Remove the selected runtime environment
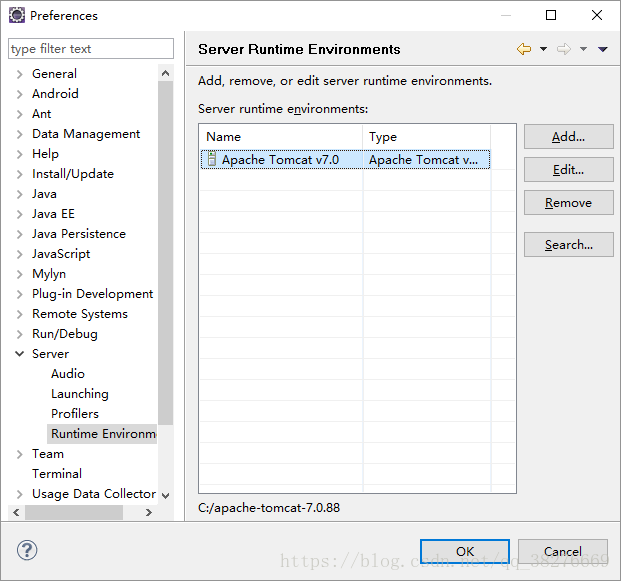The height and width of the screenshot is (581, 621). (x=569, y=202)
